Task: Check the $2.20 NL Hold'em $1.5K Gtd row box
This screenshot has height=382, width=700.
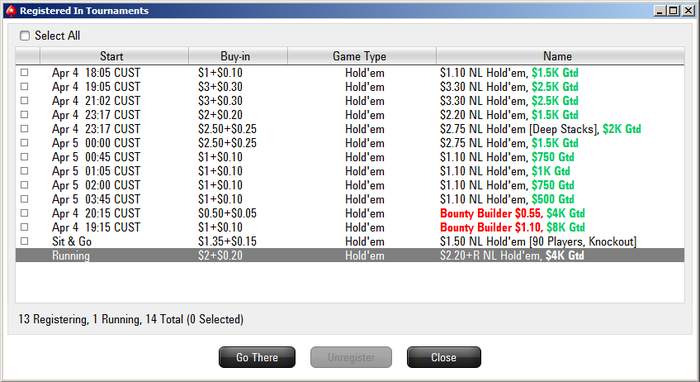Action: [24, 115]
